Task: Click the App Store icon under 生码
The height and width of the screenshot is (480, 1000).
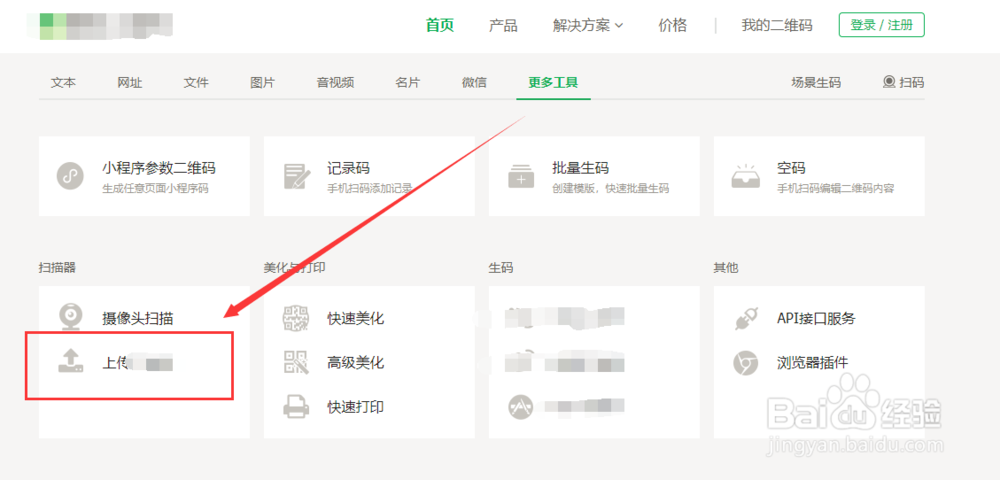Action: click(520, 407)
